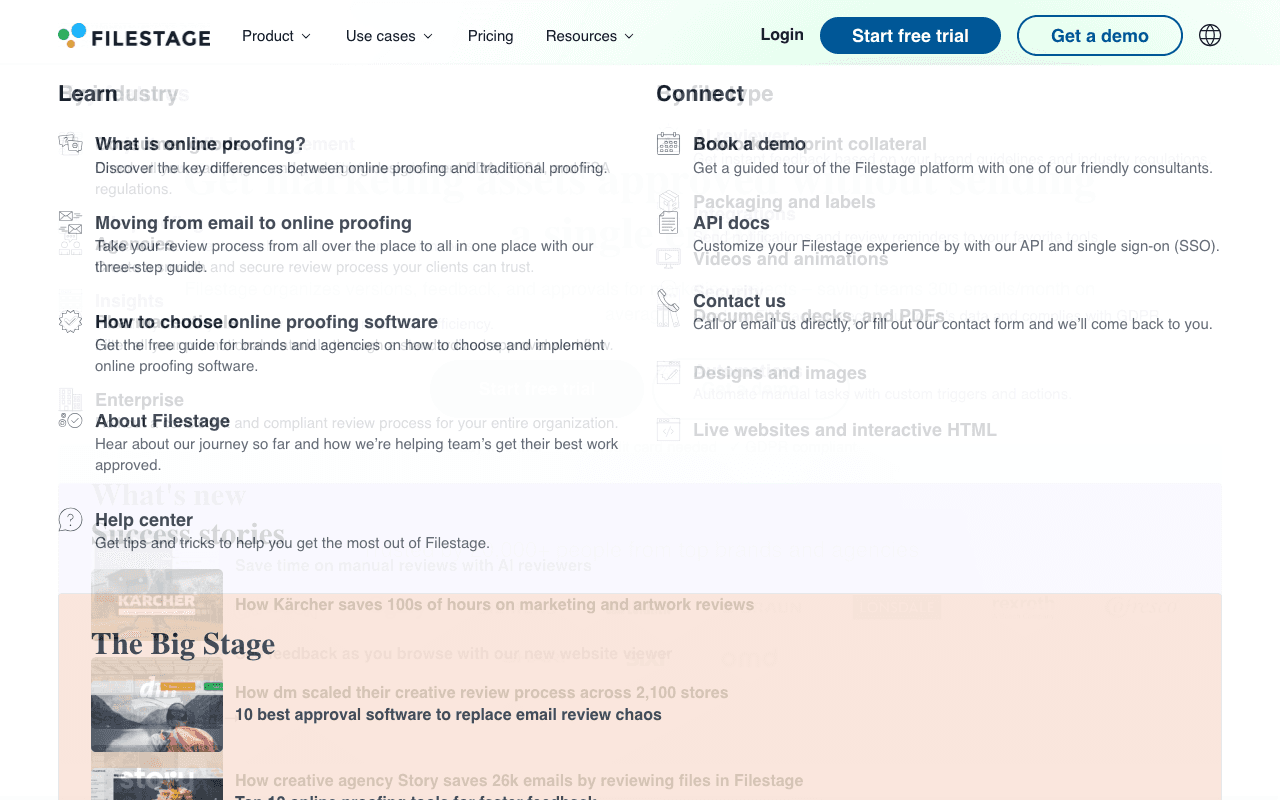Image resolution: width=1280 pixels, height=800 pixels.
Task: Click 'Get tips and tricks' Help center description
Action: pyautogui.click(x=292, y=543)
